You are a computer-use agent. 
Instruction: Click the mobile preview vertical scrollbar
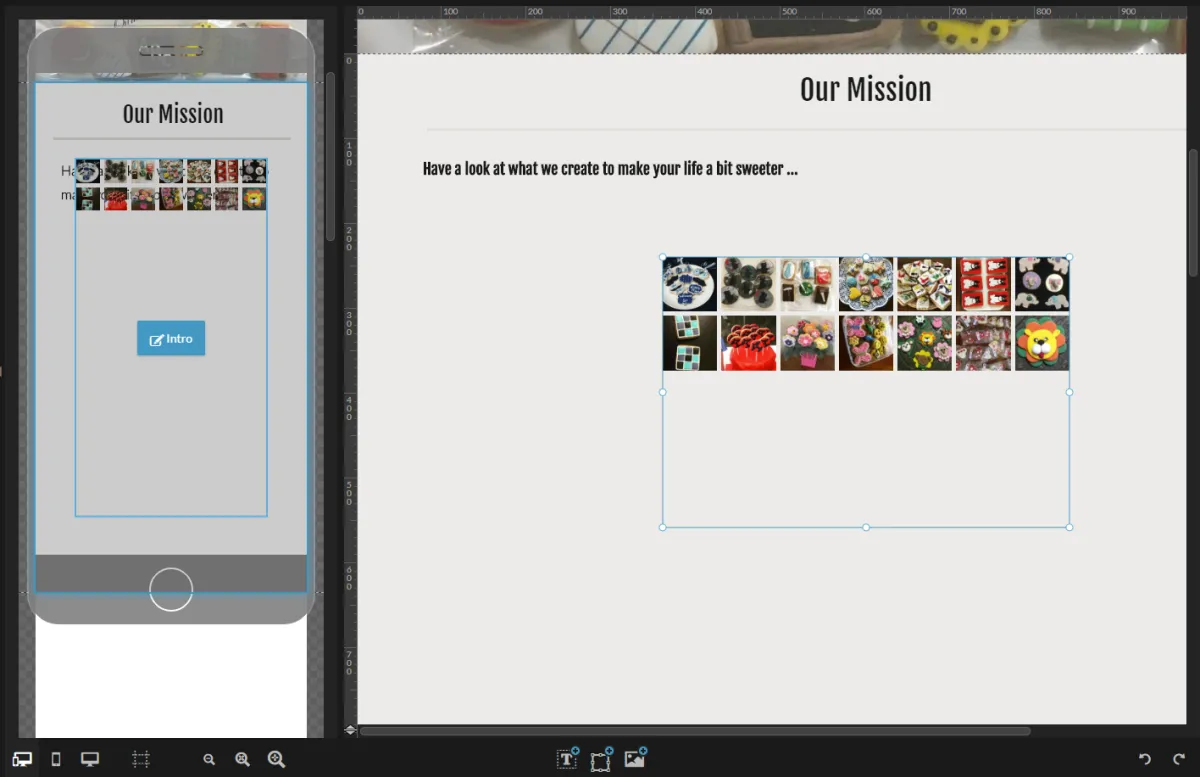pyautogui.click(x=330, y=156)
